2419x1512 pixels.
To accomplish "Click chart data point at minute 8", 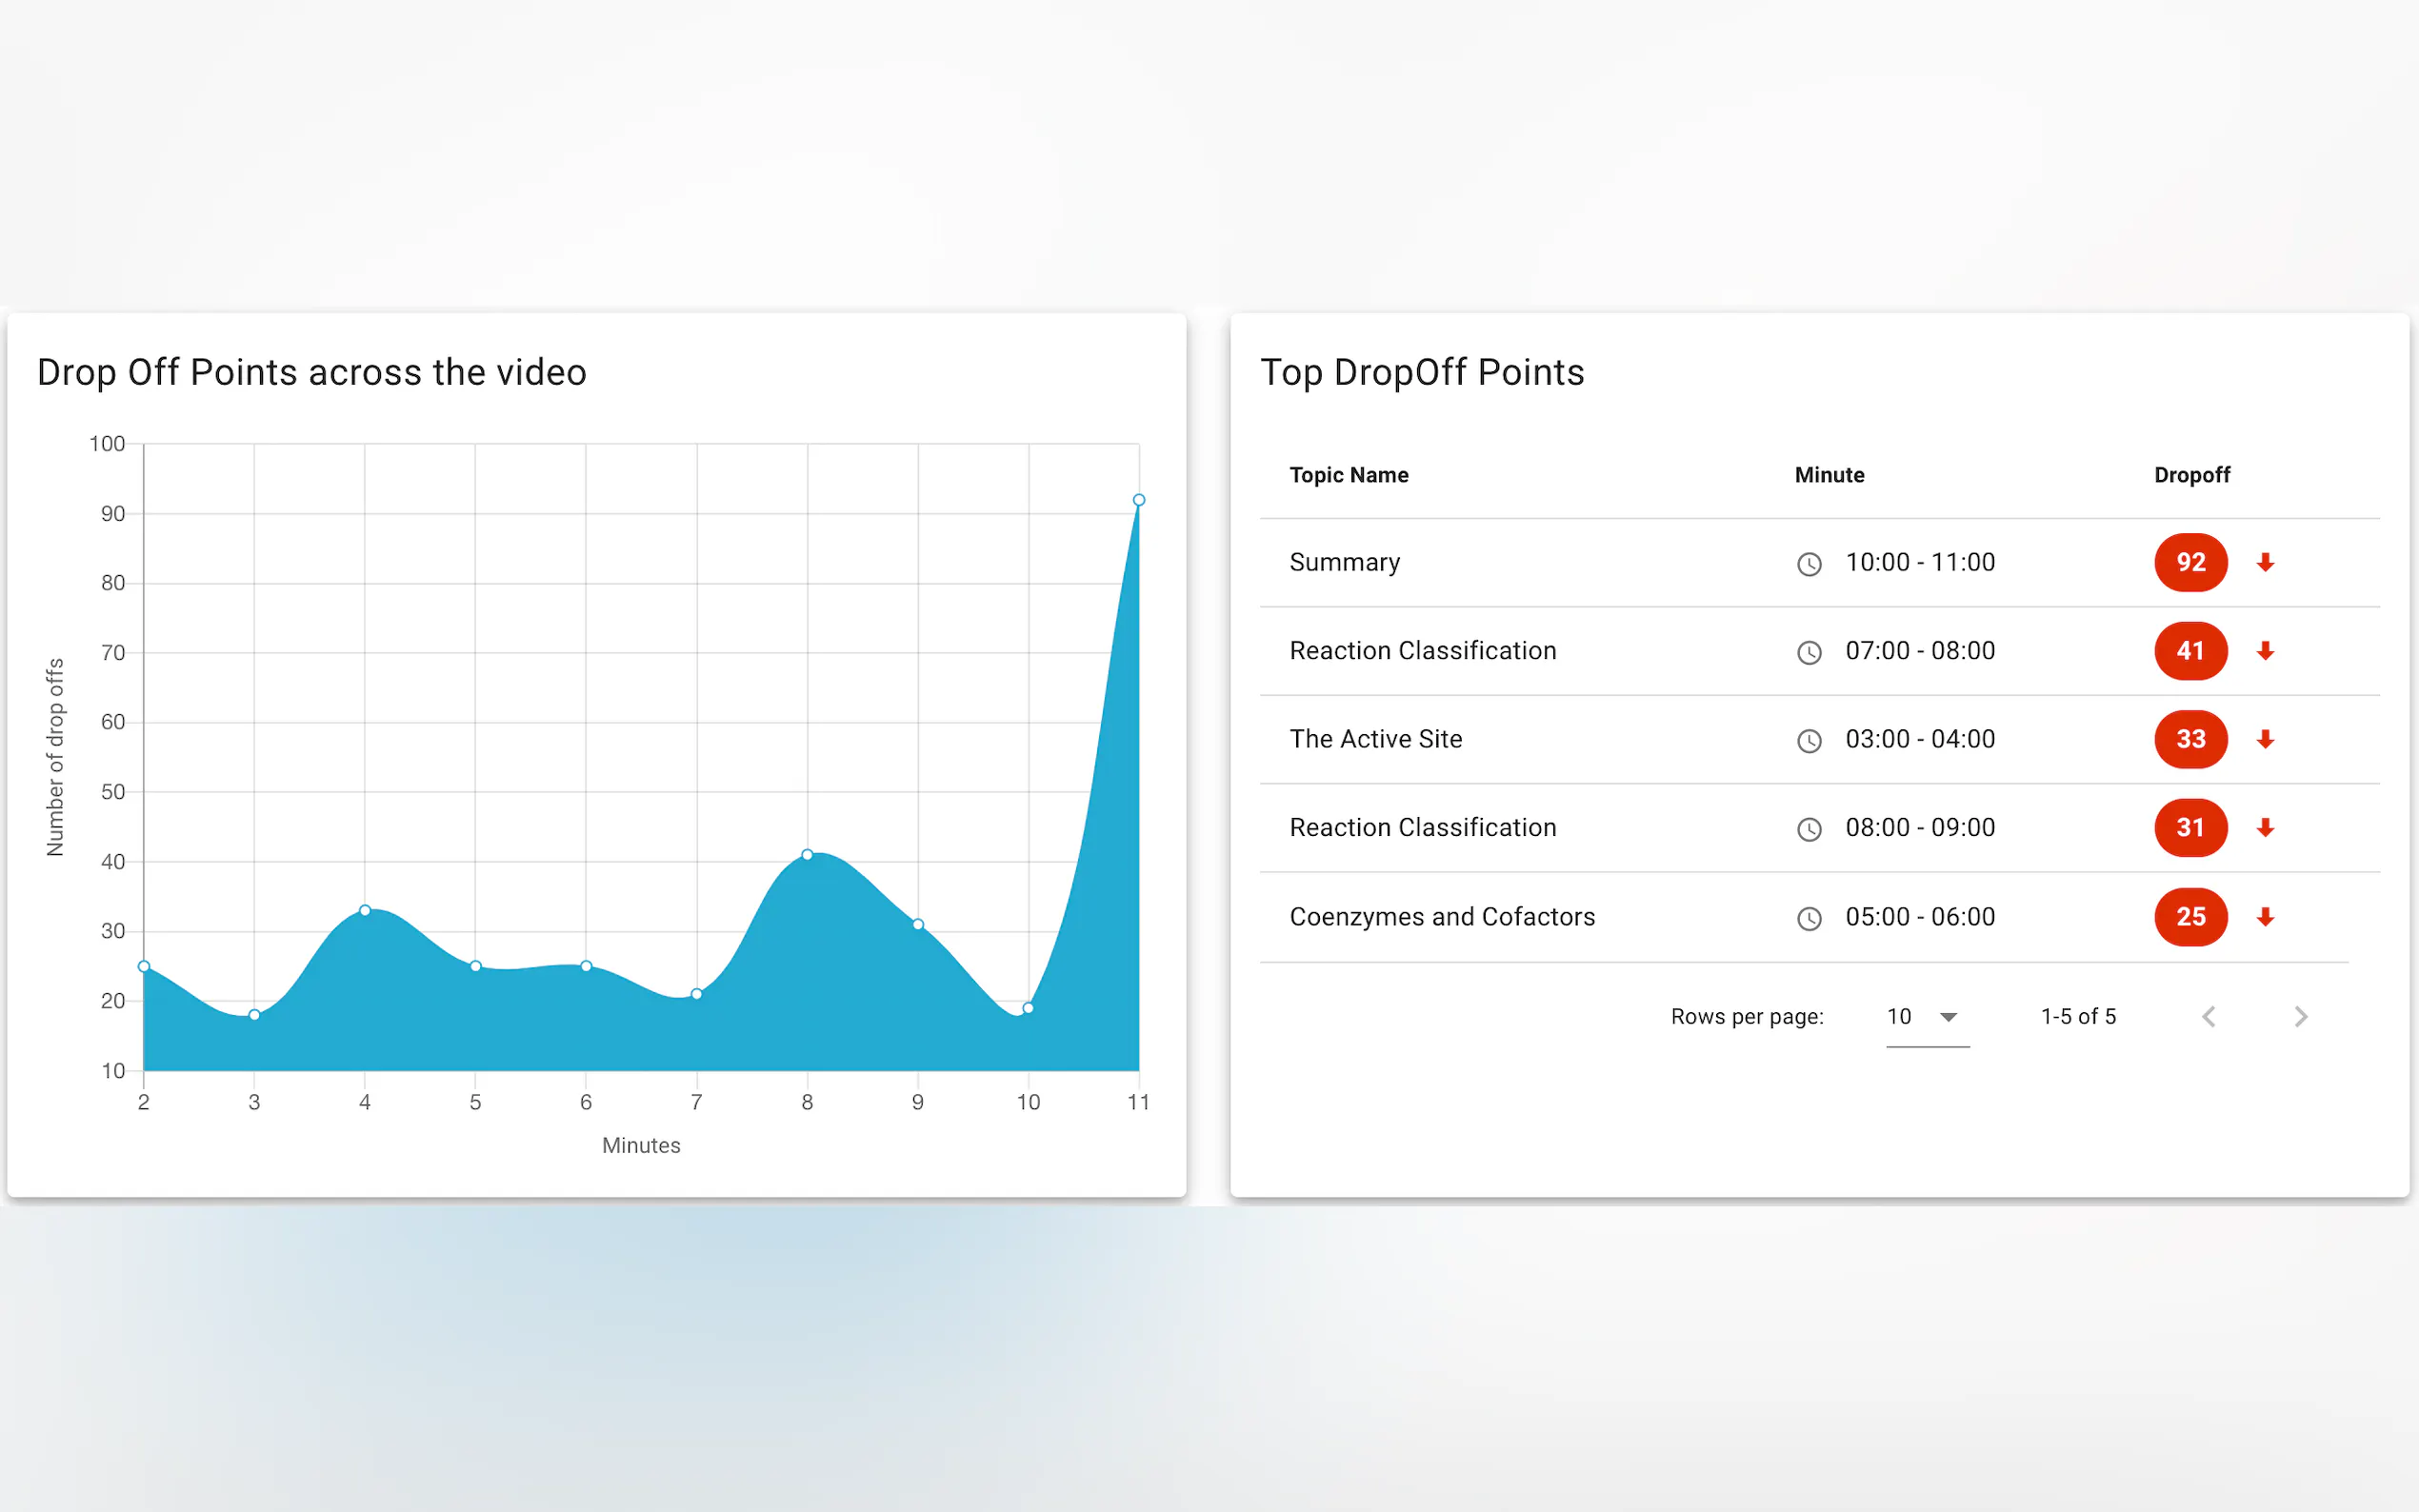I will click(x=807, y=855).
